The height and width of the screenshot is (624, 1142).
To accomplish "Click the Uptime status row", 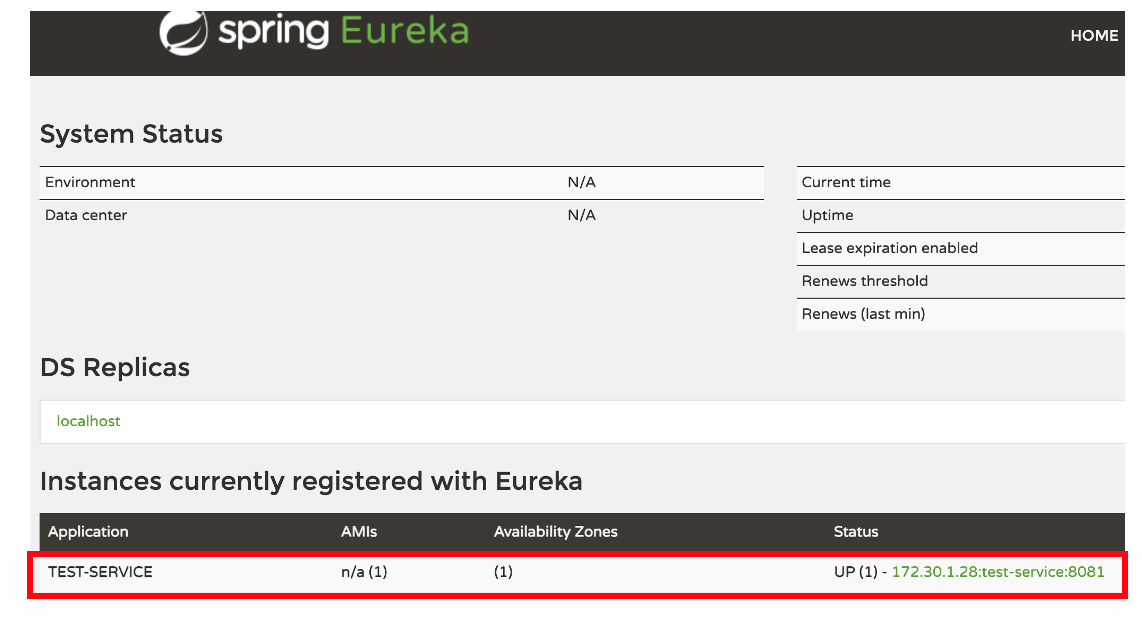I will coord(825,215).
